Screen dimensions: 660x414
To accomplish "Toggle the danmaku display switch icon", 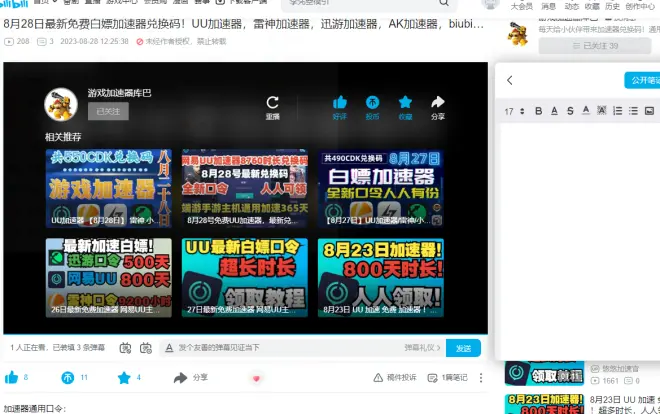I will coord(126,348).
